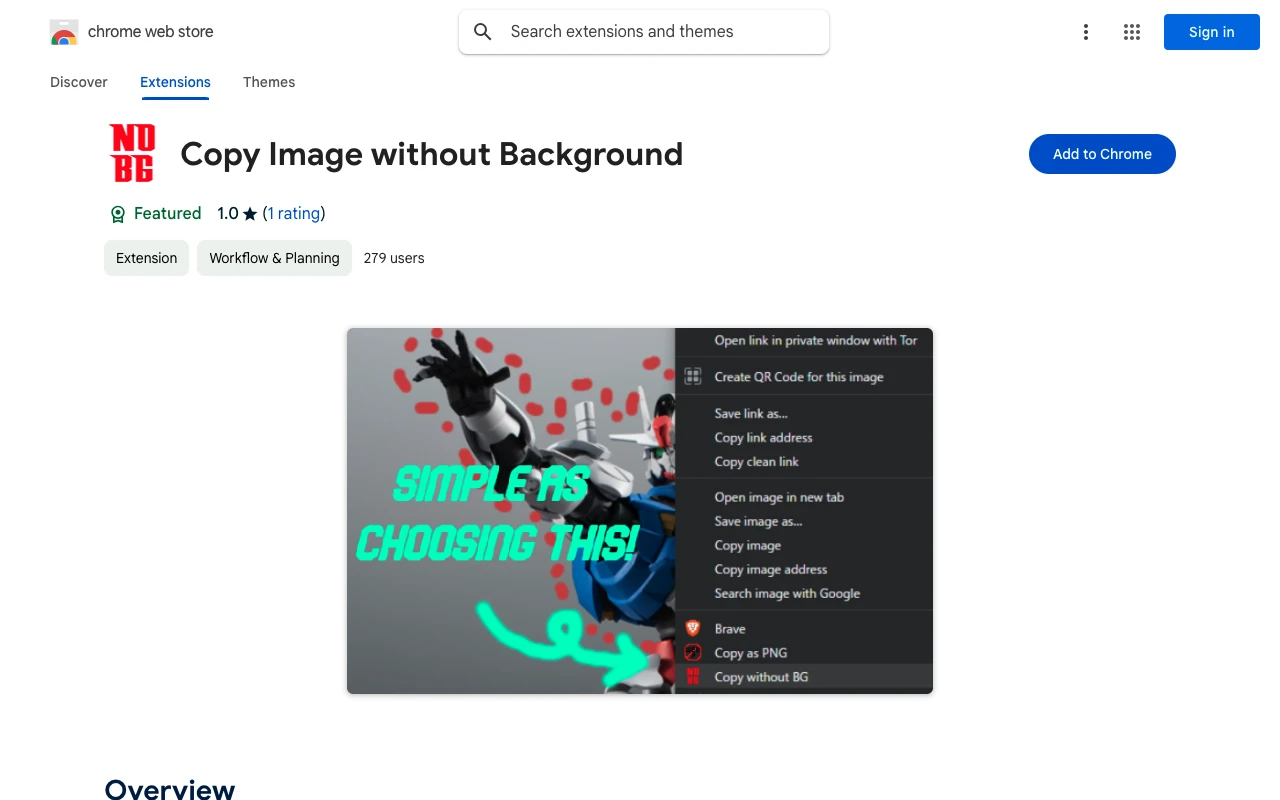Click the search magnifier icon
The width and height of the screenshot is (1280, 800).
coord(483,32)
